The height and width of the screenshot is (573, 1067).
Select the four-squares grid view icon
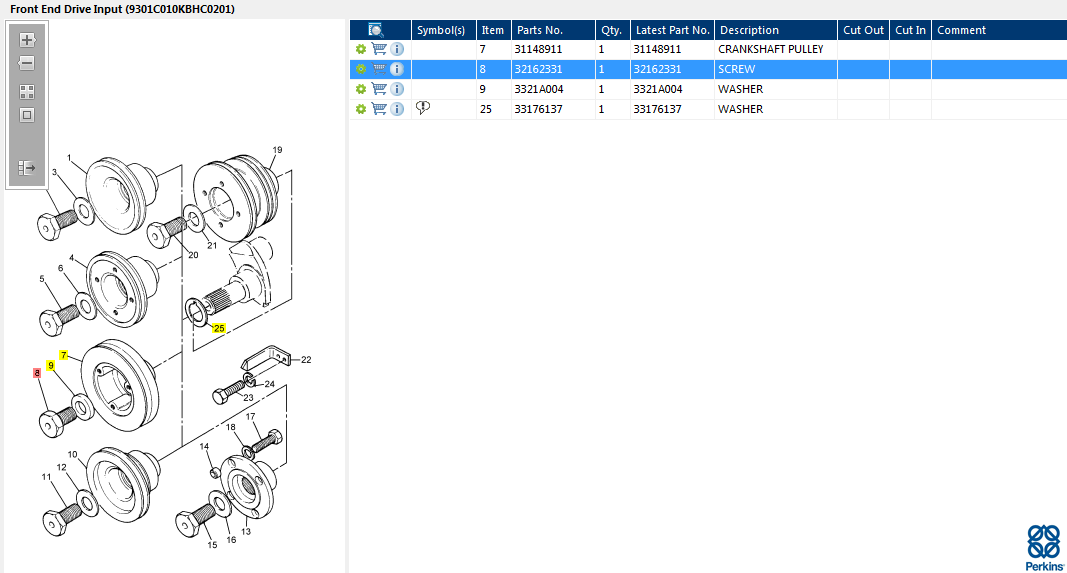point(27,92)
